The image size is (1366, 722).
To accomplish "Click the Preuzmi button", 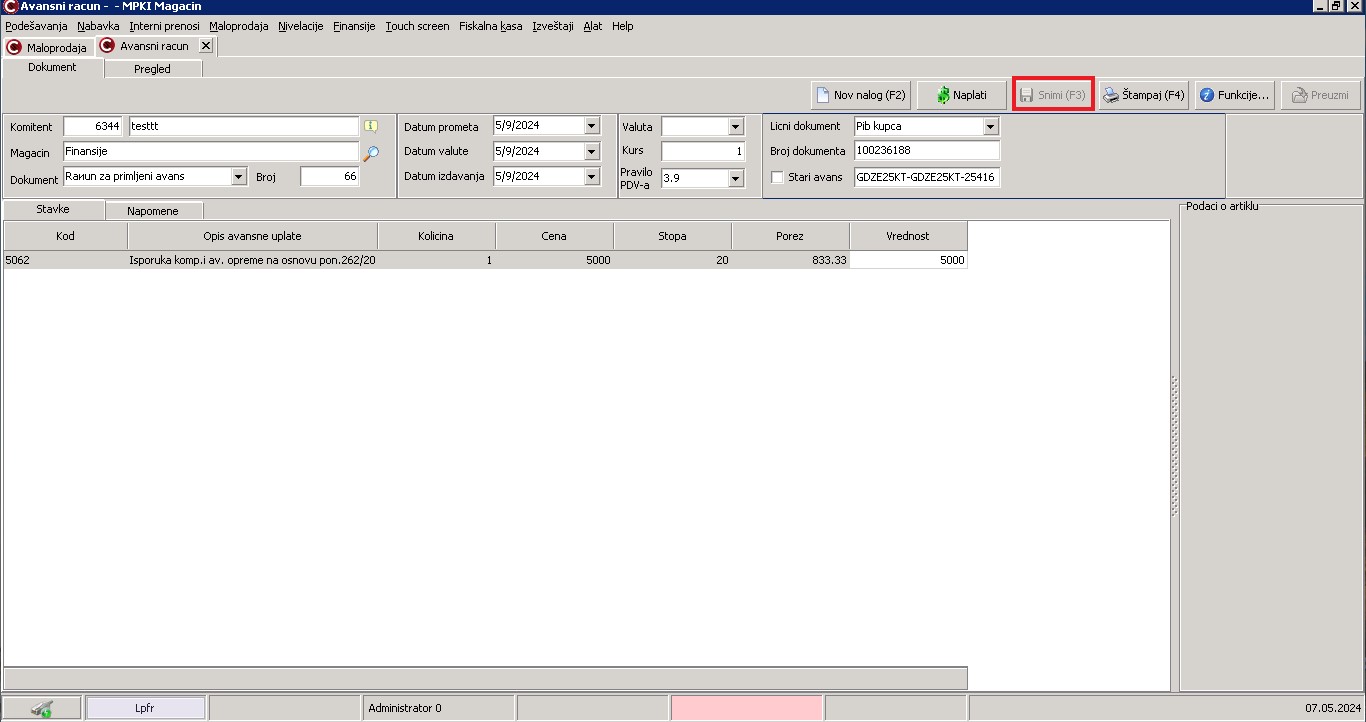I will [1321, 95].
